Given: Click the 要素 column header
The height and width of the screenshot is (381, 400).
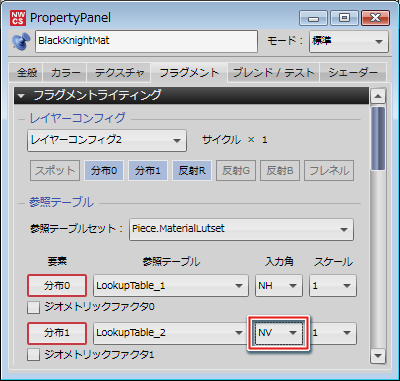Looking at the screenshot, I should [57, 262].
